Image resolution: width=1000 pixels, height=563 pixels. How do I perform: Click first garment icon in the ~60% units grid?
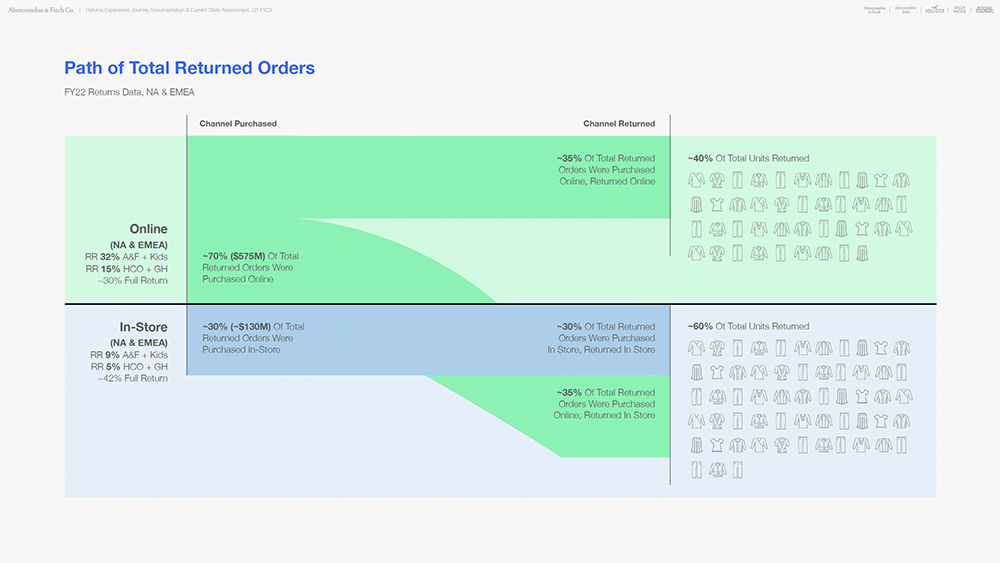[x=696, y=349]
